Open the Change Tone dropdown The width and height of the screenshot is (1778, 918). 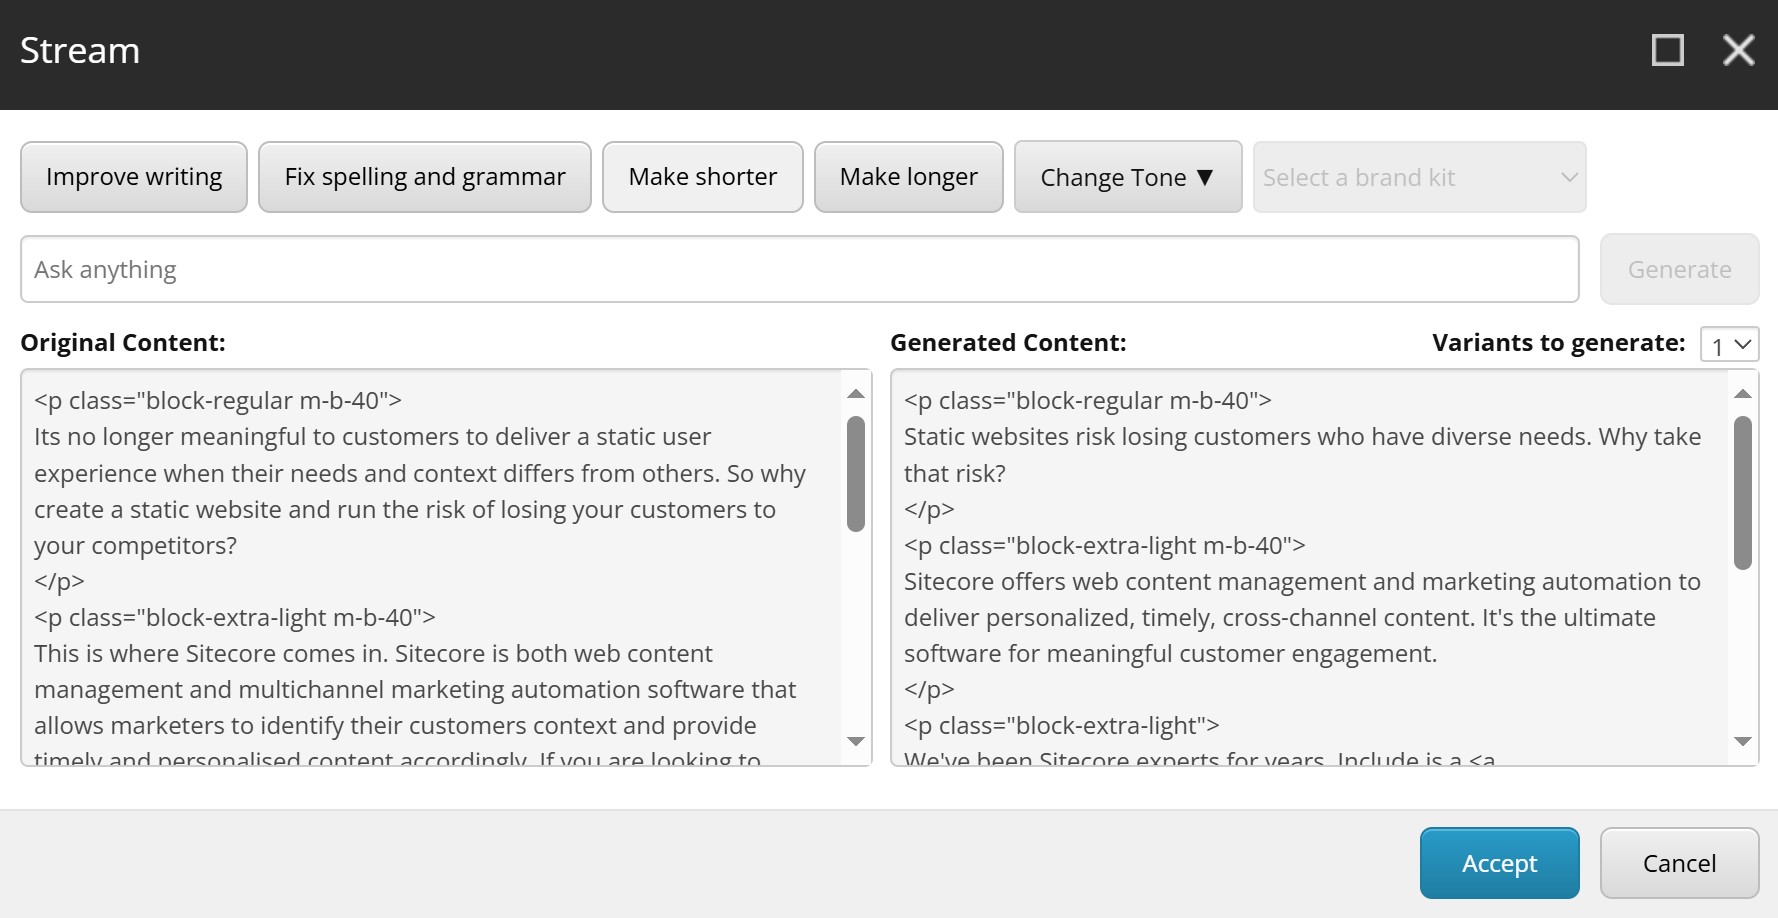click(1127, 177)
